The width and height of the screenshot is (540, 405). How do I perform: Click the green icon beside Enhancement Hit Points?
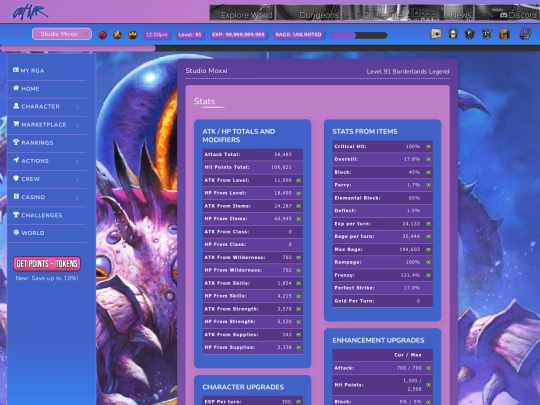428,385
